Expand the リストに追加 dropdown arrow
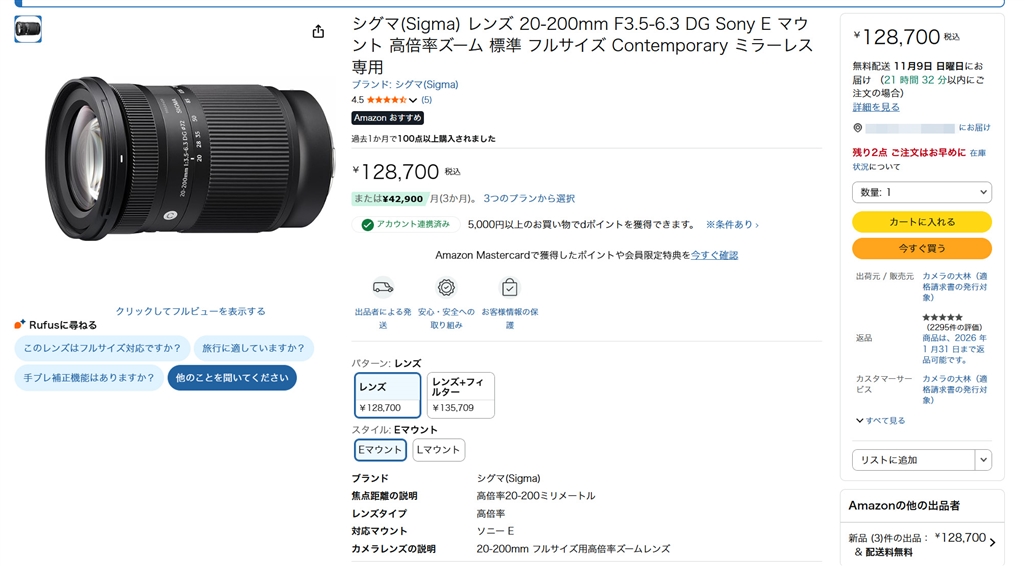1024x566 pixels. pyautogui.click(x=983, y=460)
